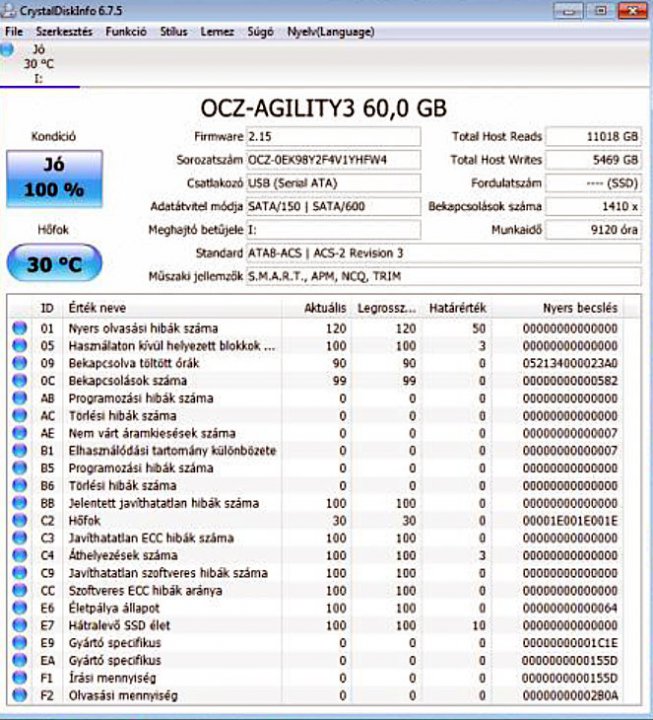Open the Szerkesztés menu
The width and height of the screenshot is (653, 720).
point(64,32)
